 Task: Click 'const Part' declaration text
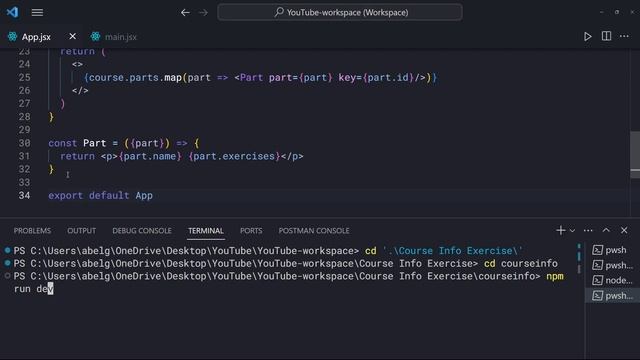click(77, 143)
